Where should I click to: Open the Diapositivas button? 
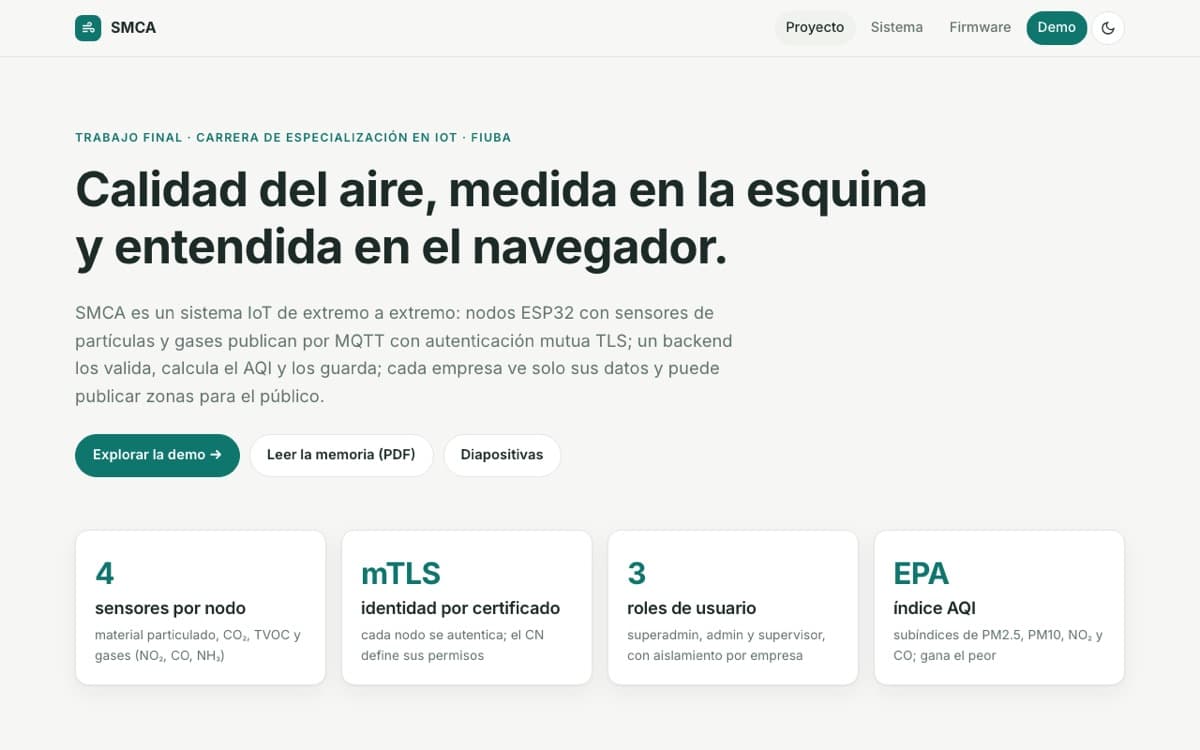point(502,455)
